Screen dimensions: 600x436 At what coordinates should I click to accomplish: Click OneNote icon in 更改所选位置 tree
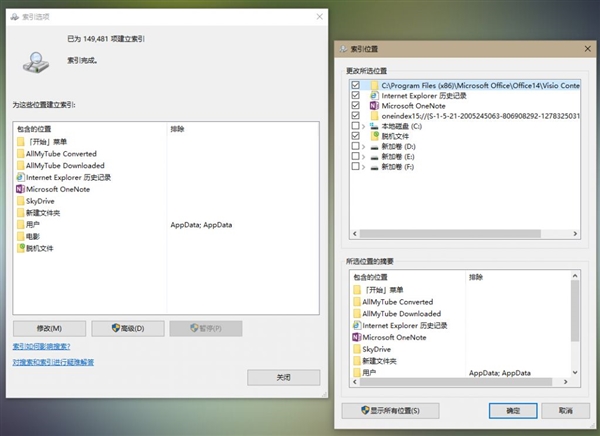coord(374,106)
